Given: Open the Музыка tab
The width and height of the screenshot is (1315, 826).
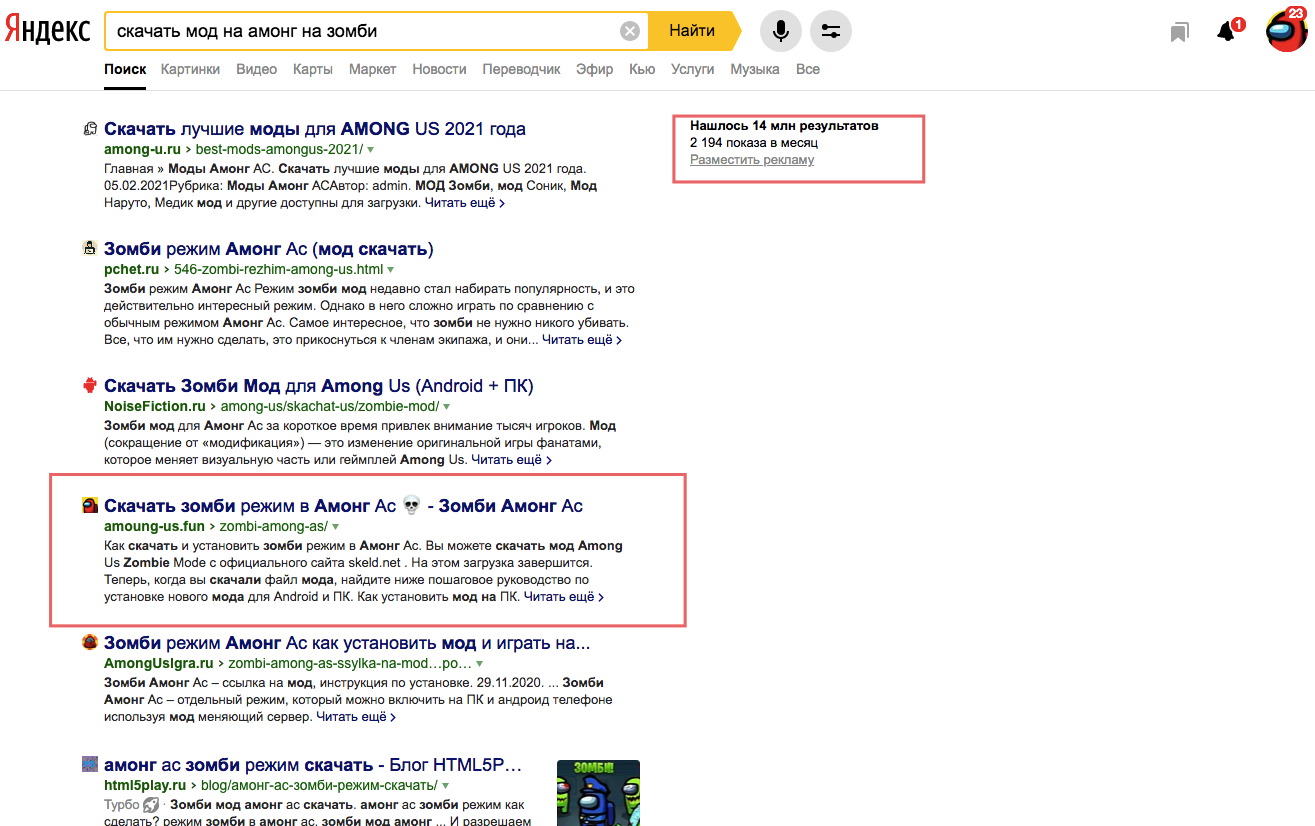Looking at the screenshot, I should click(x=755, y=69).
